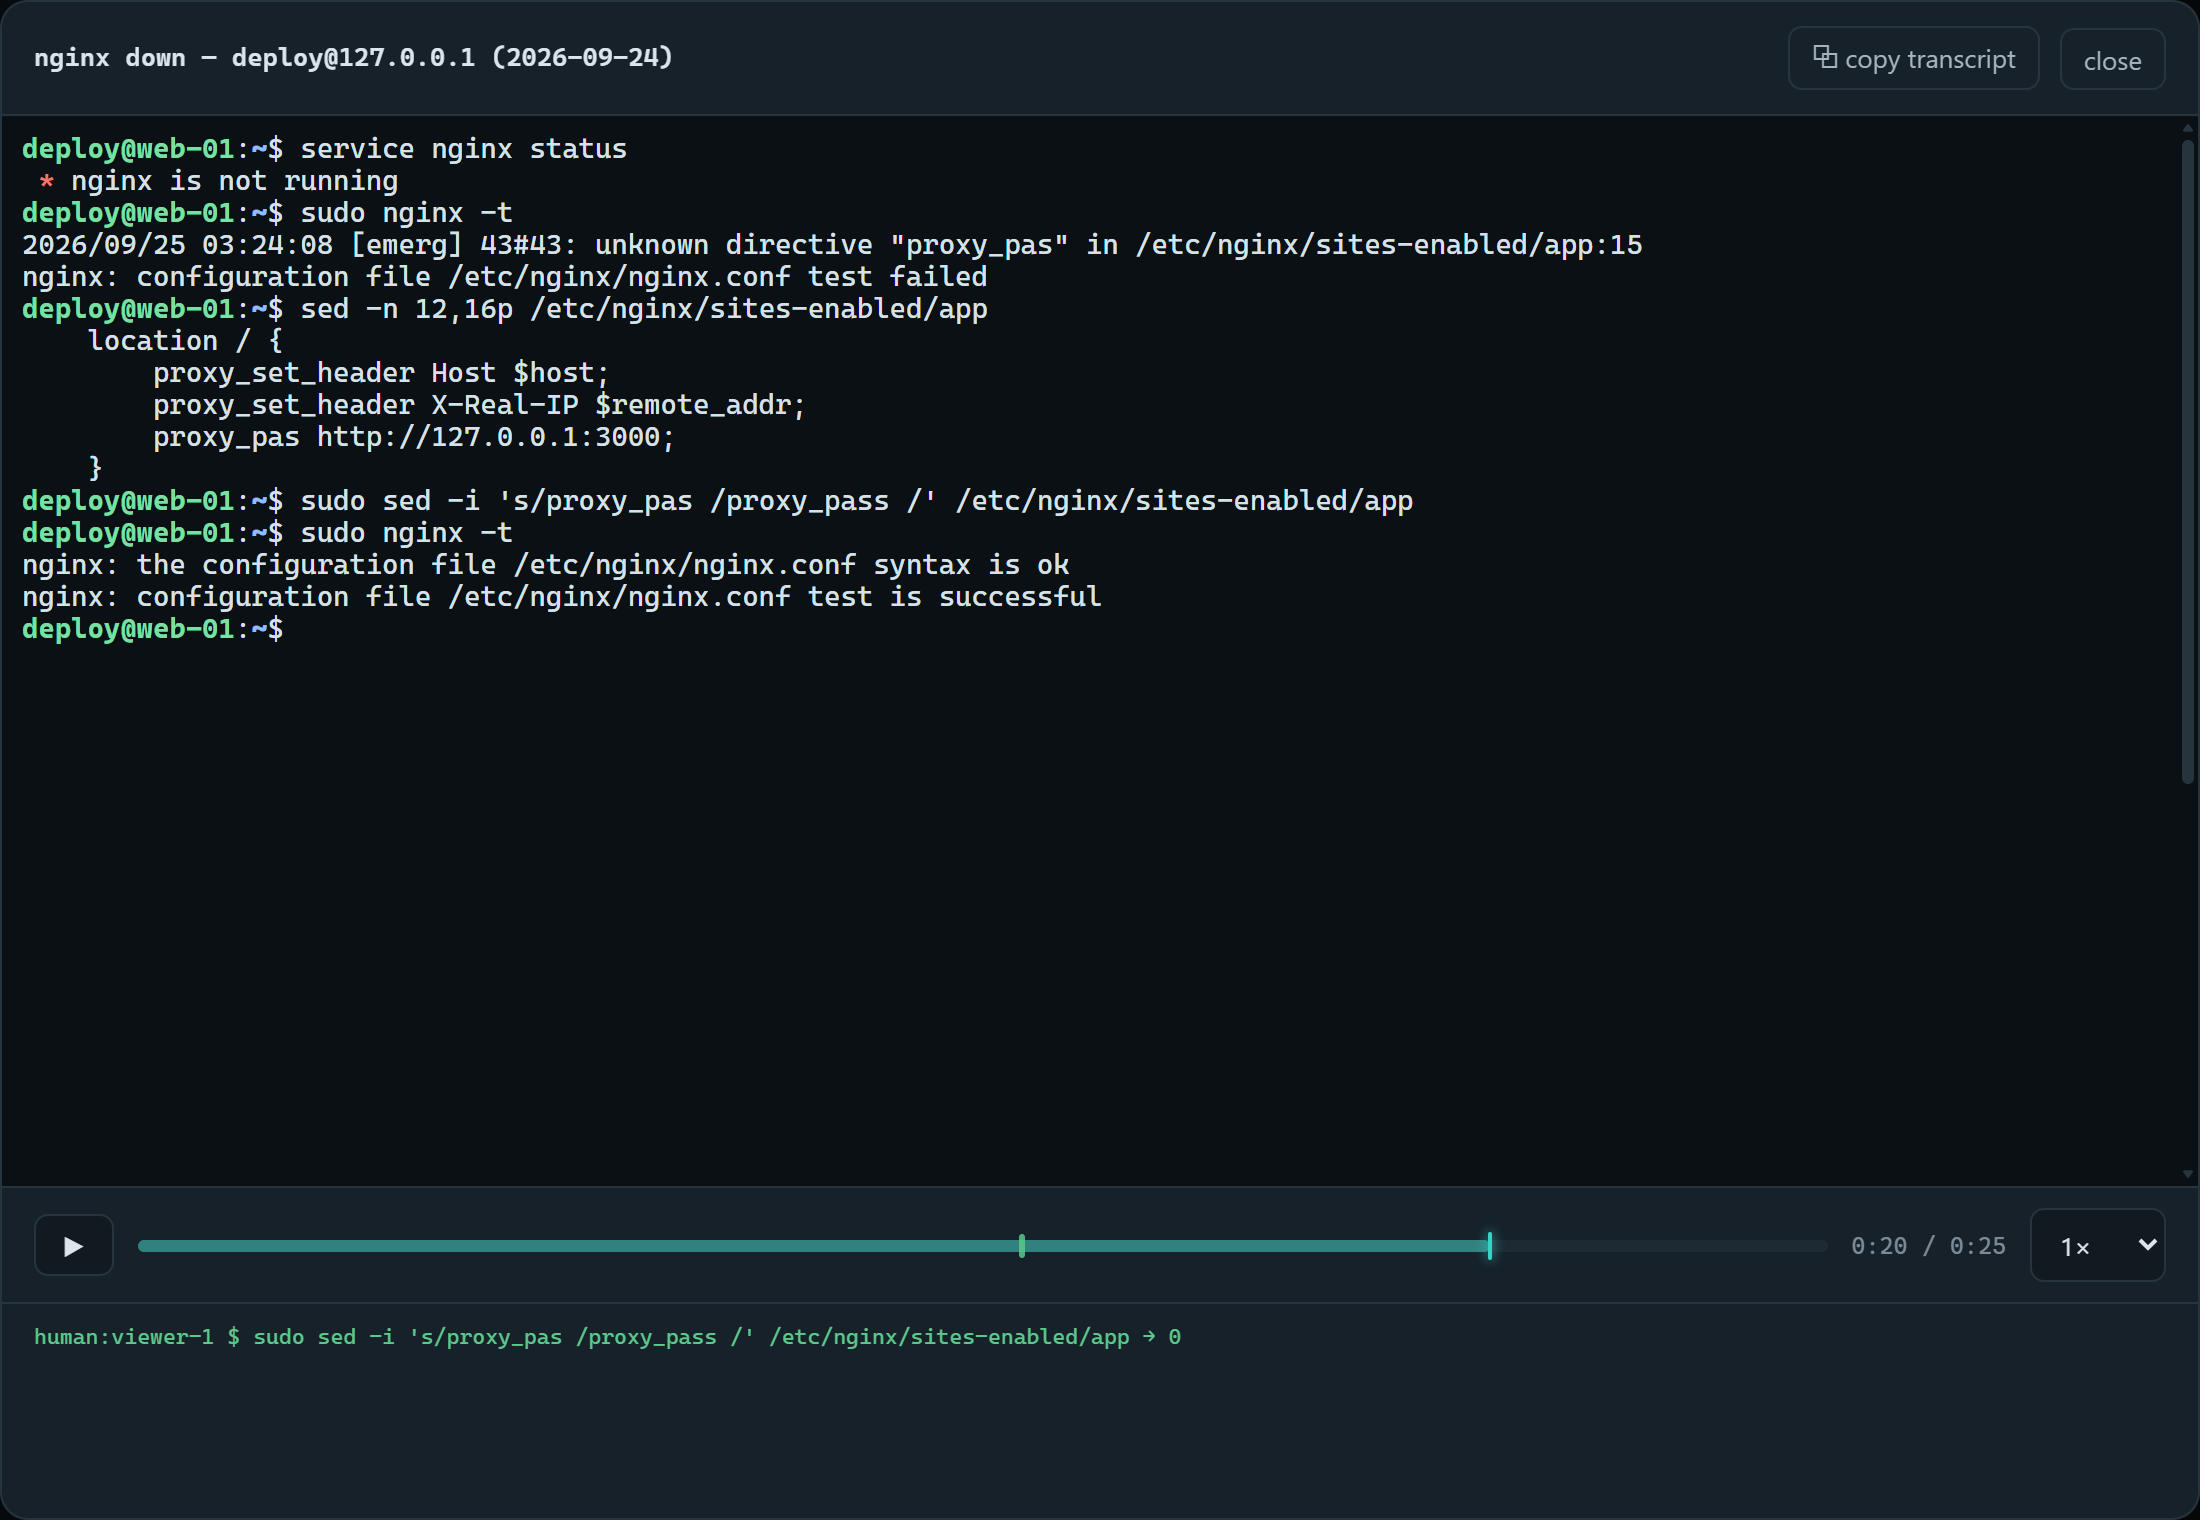The image size is (2200, 1520).
Task: Jump to the middle timeline marker
Action: click(x=1021, y=1245)
